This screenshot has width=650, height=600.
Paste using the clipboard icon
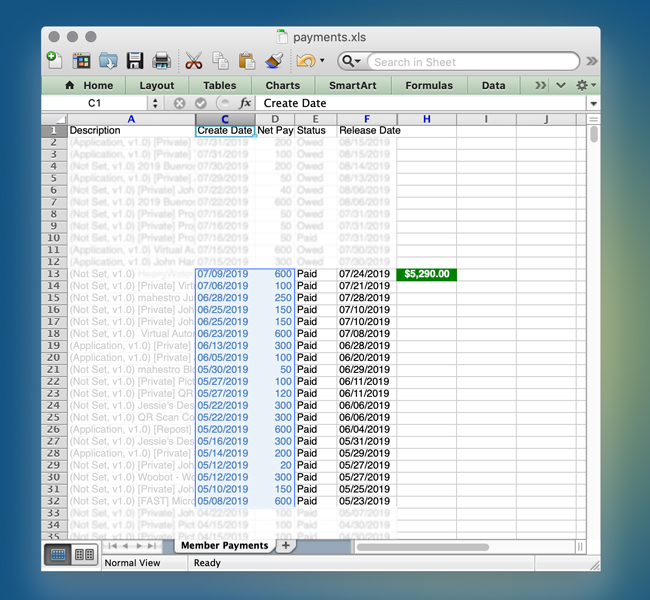[247, 61]
